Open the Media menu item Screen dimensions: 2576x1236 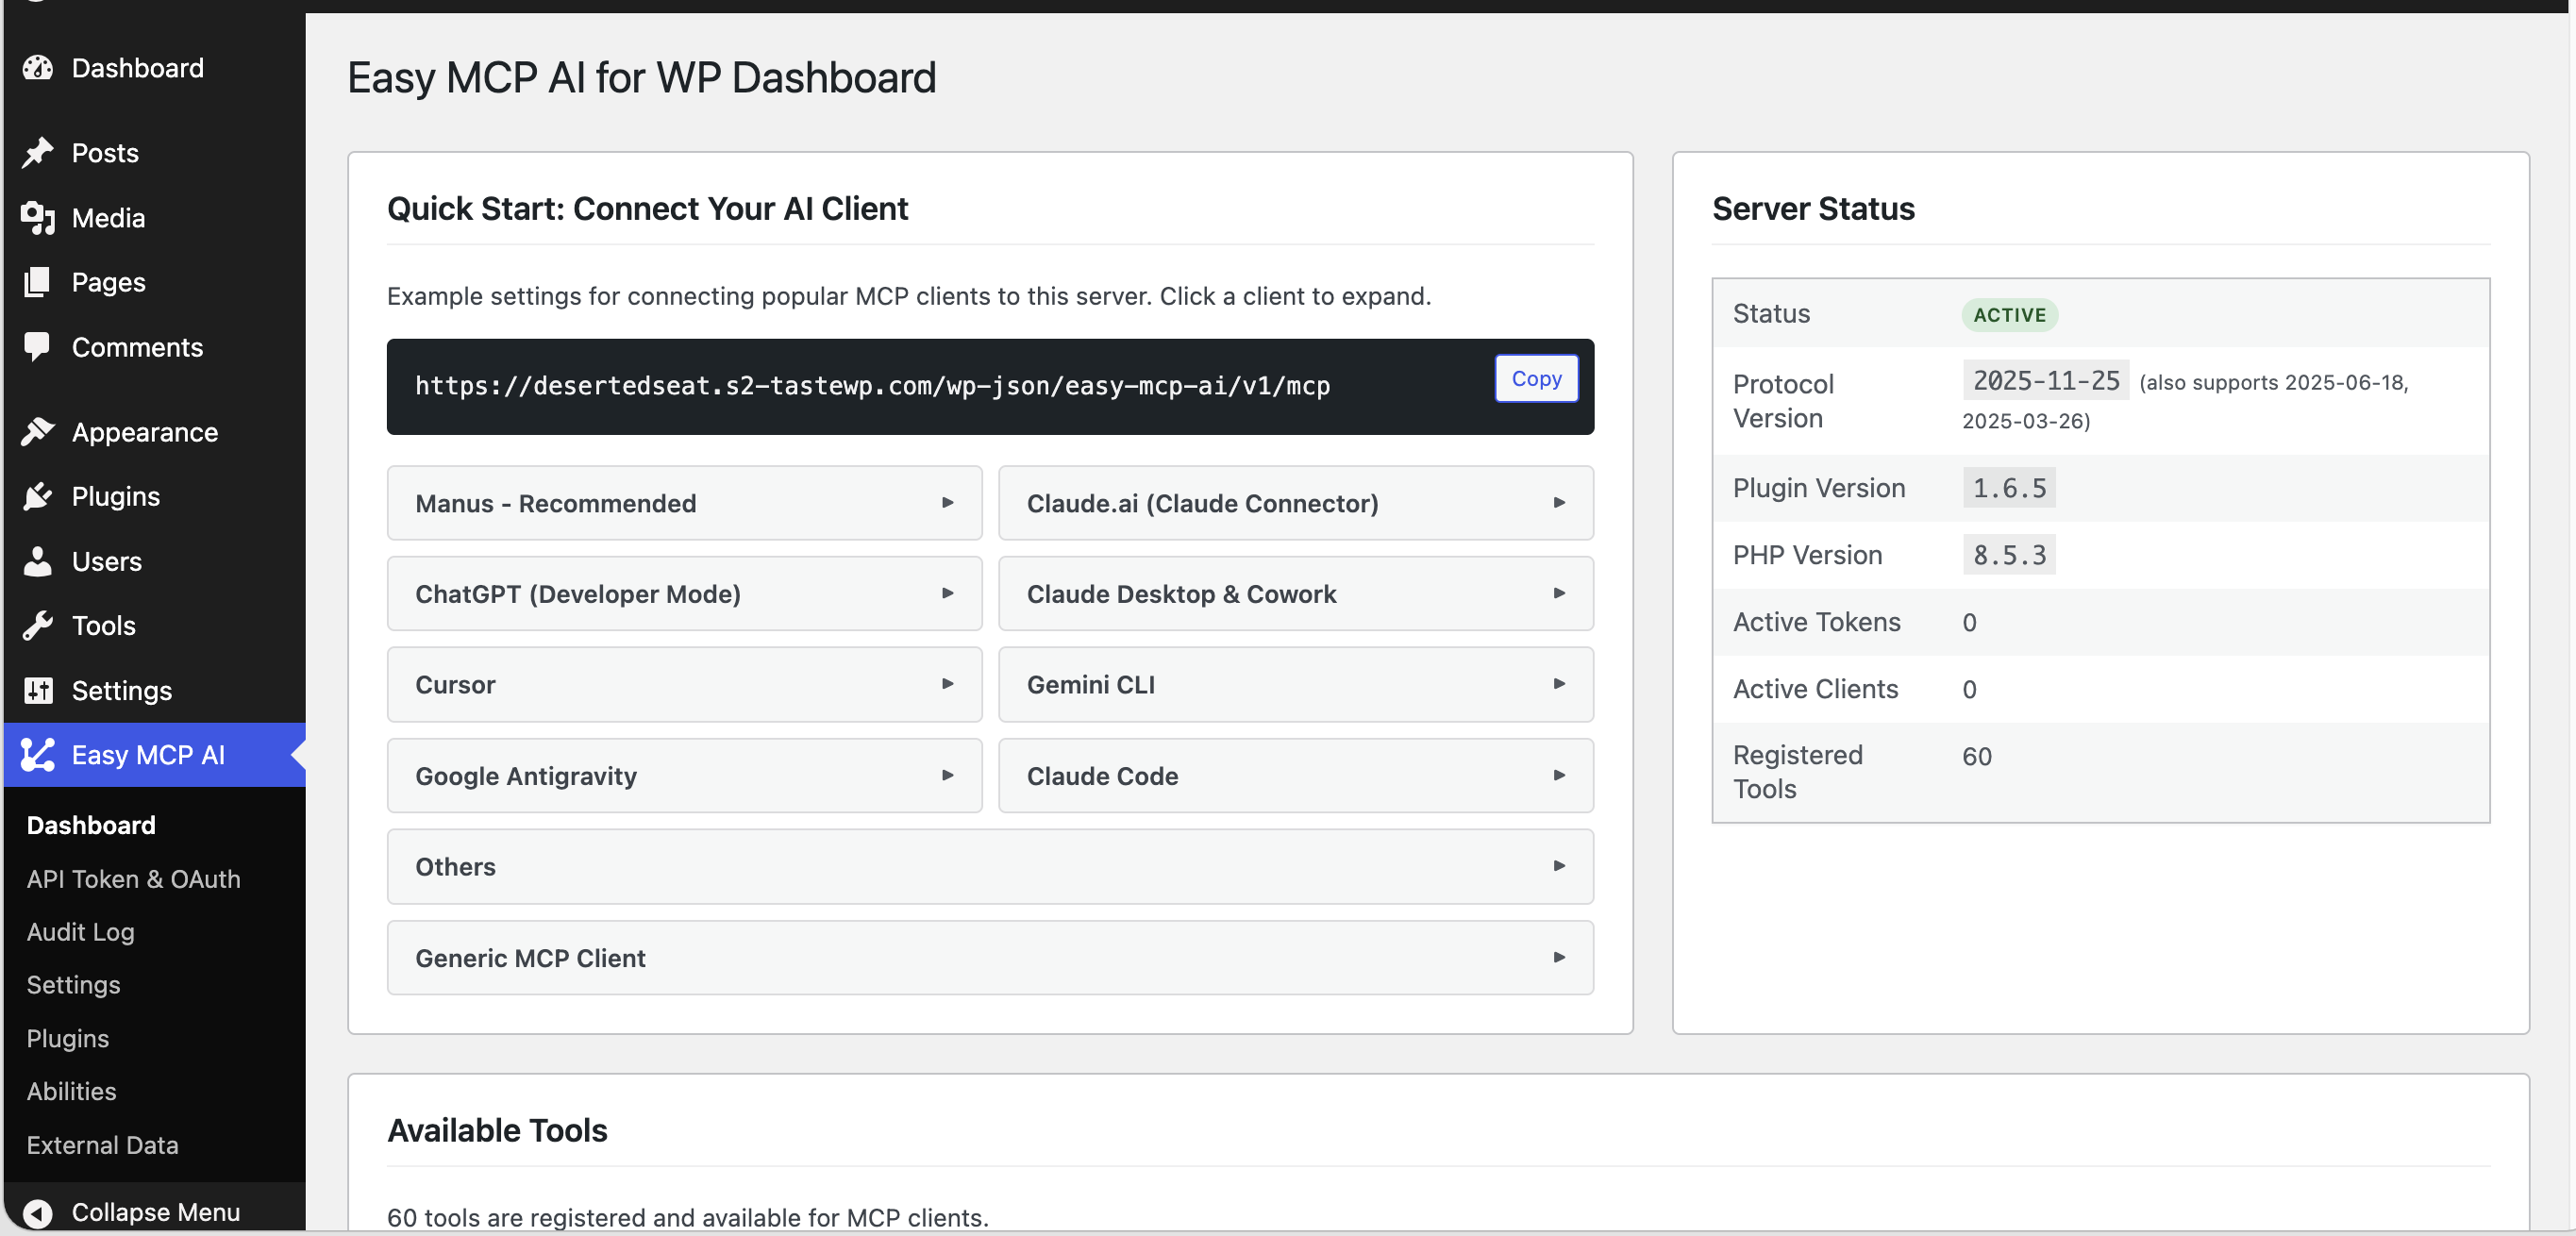click(x=154, y=218)
